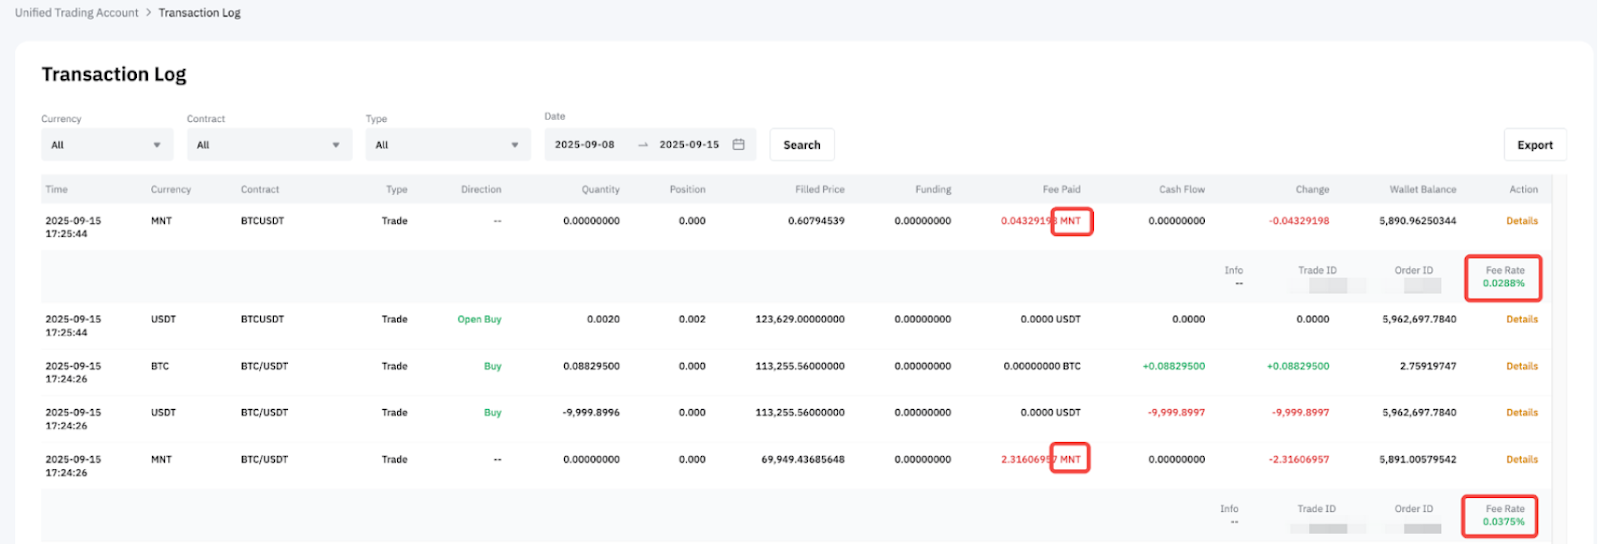Show Details for the last MNT BTC/USDT row
The image size is (1600, 544).
(1521, 460)
